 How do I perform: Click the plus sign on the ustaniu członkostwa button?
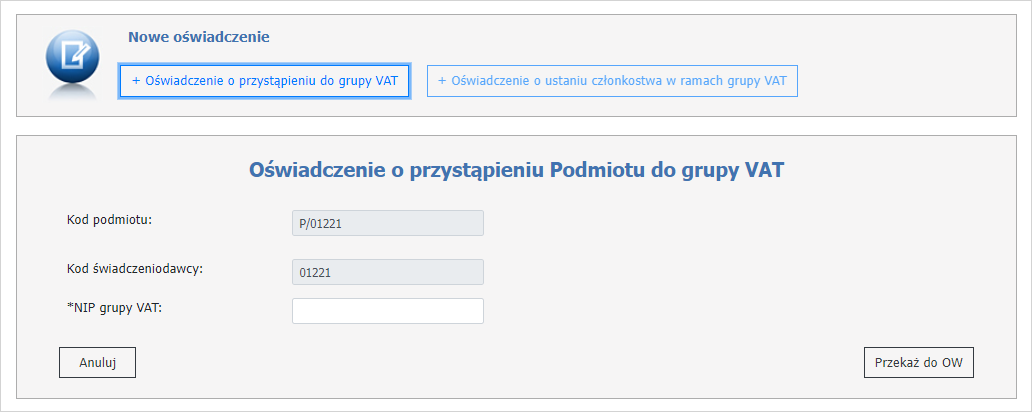pos(442,82)
